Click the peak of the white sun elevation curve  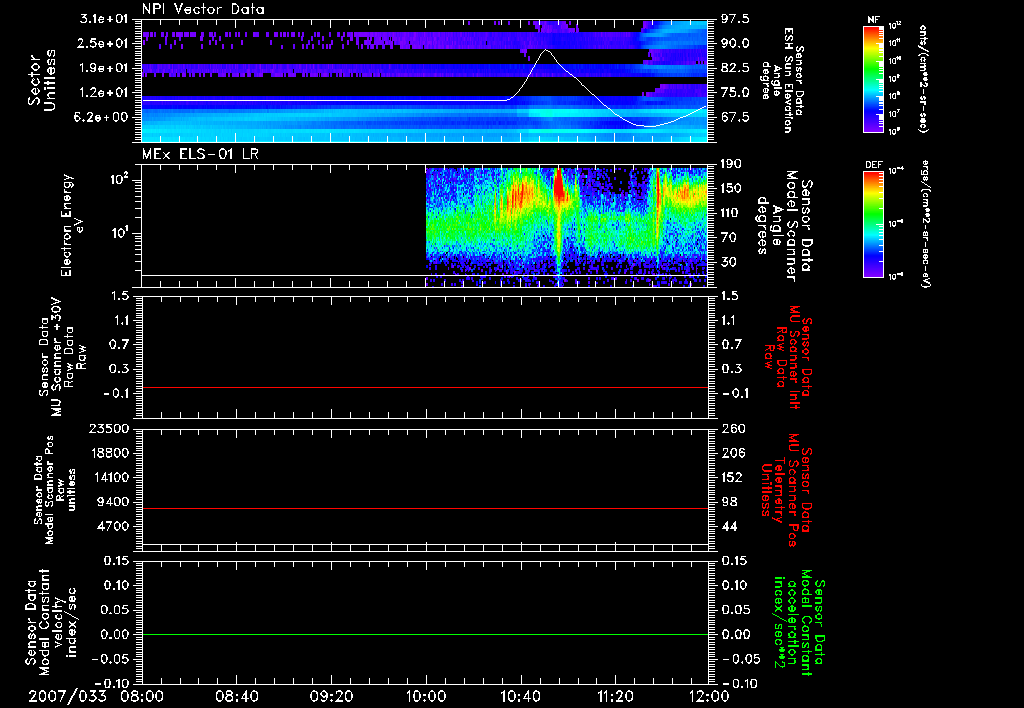pos(546,50)
